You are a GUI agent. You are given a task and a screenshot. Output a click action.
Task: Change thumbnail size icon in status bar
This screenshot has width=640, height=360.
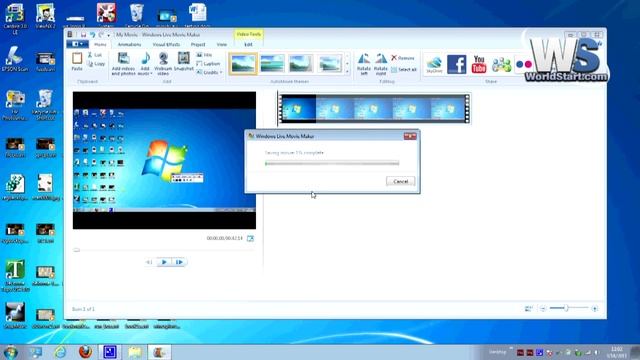pyautogui.click(x=528, y=309)
